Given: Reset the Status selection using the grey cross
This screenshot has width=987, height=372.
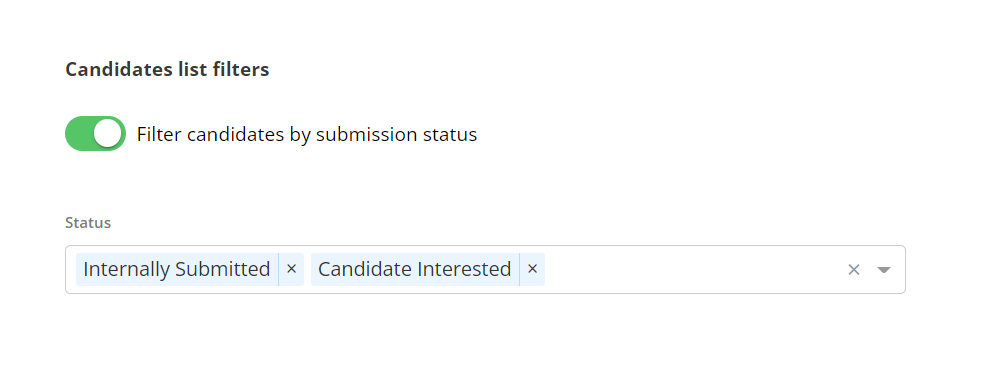Looking at the screenshot, I should pyautogui.click(x=854, y=270).
